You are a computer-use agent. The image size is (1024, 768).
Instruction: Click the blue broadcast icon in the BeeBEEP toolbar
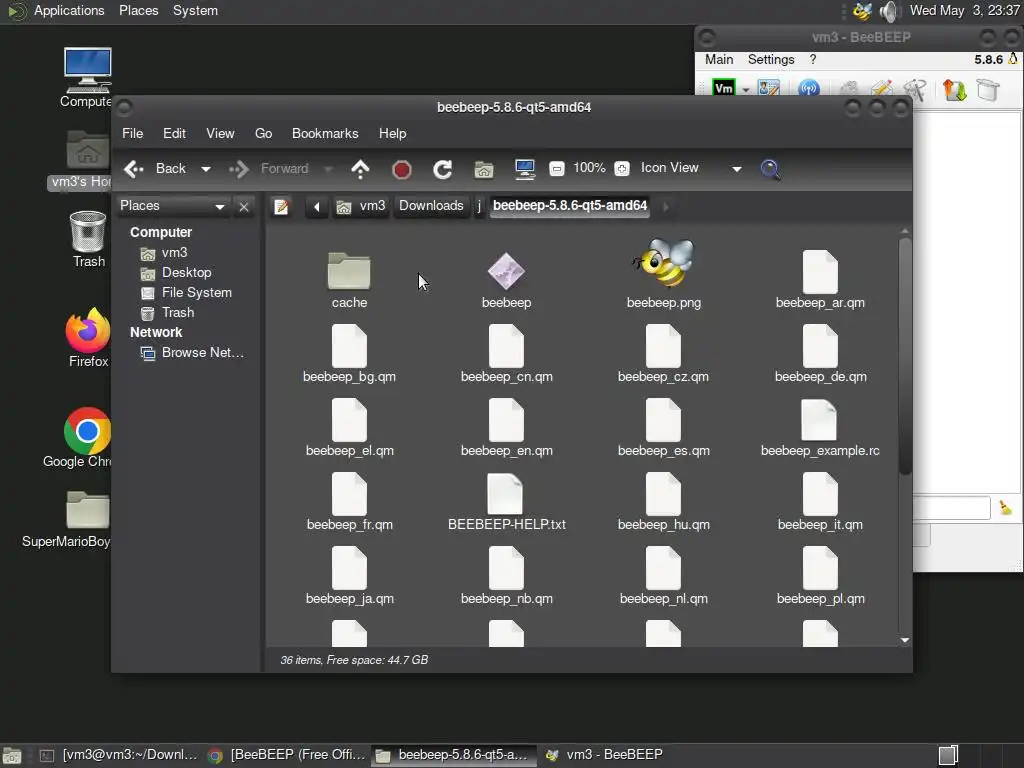click(809, 88)
